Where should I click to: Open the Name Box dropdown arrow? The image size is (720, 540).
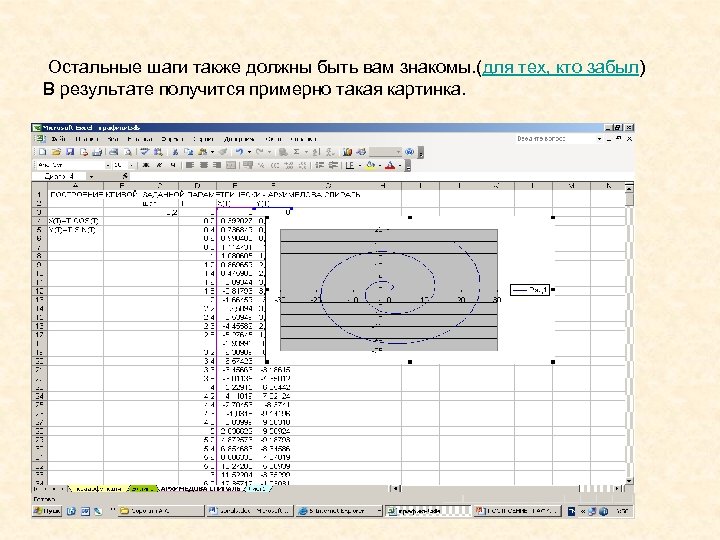(91, 176)
